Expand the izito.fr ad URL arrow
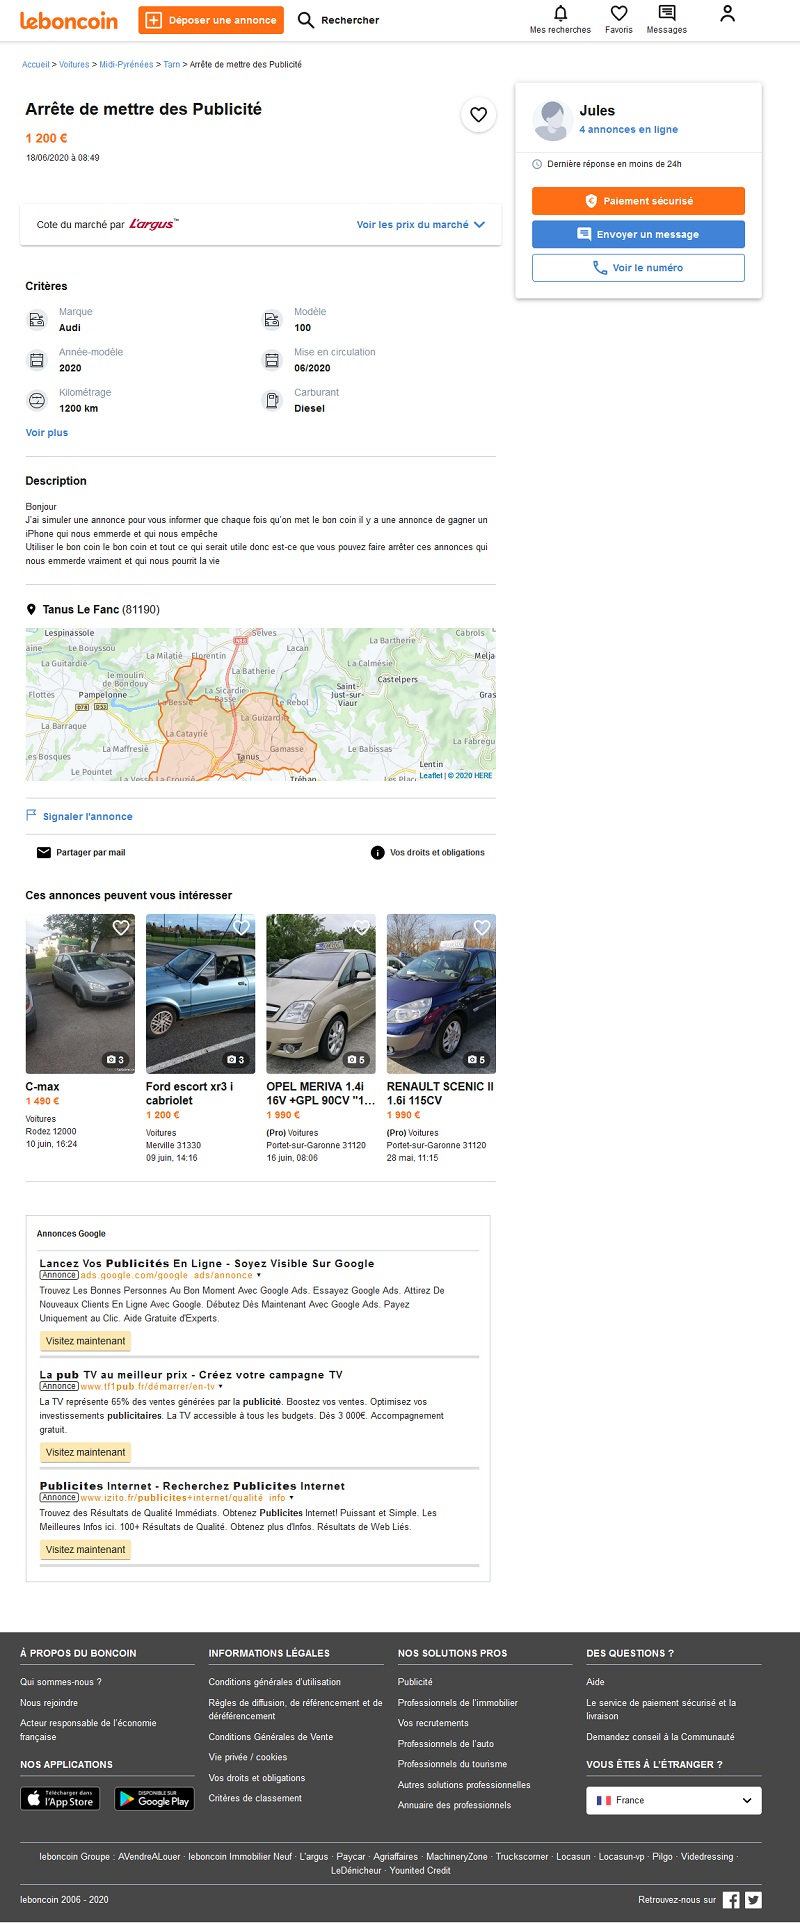The width and height of the screenshot is (800, 1923). click(291, 1497)
